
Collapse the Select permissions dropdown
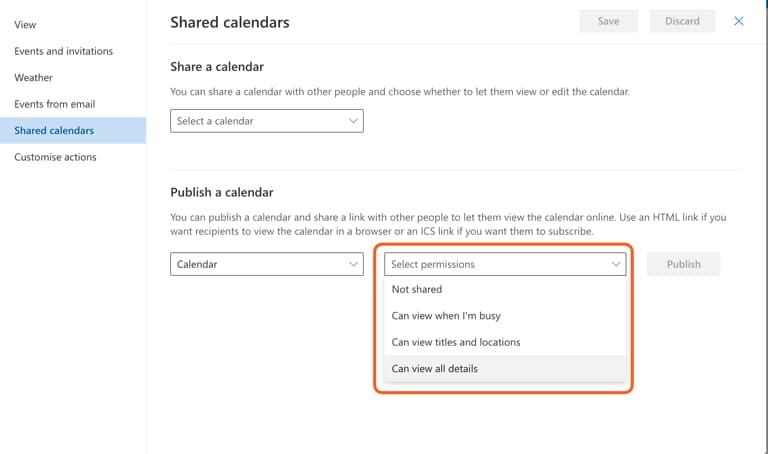tap(505, 264)
